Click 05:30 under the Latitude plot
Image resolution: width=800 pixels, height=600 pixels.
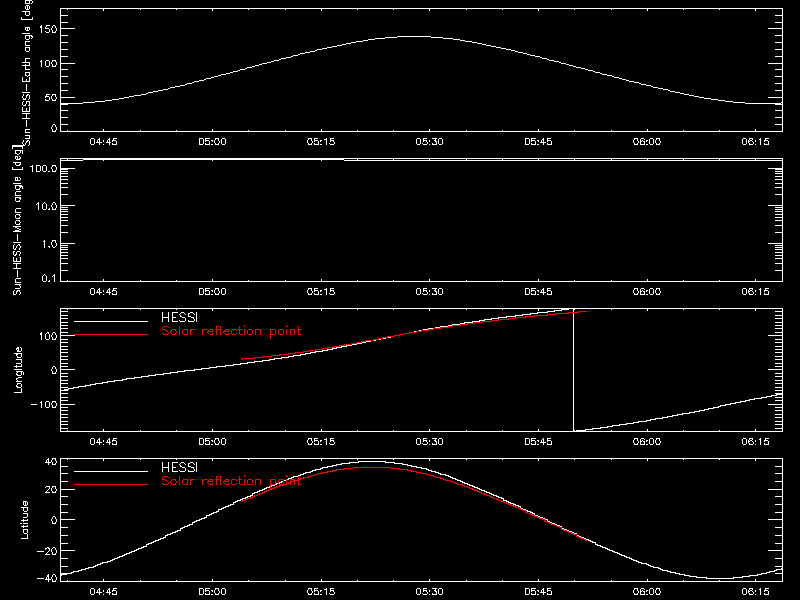(x=430, y=592)
